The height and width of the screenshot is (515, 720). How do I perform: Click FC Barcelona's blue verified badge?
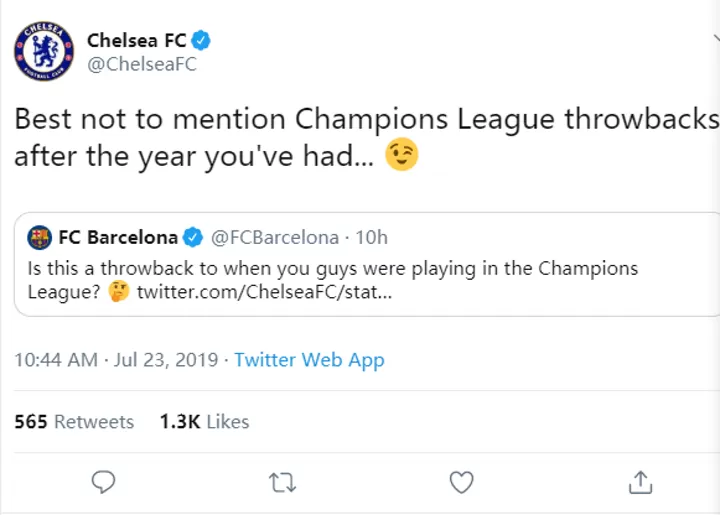point(193,237)
